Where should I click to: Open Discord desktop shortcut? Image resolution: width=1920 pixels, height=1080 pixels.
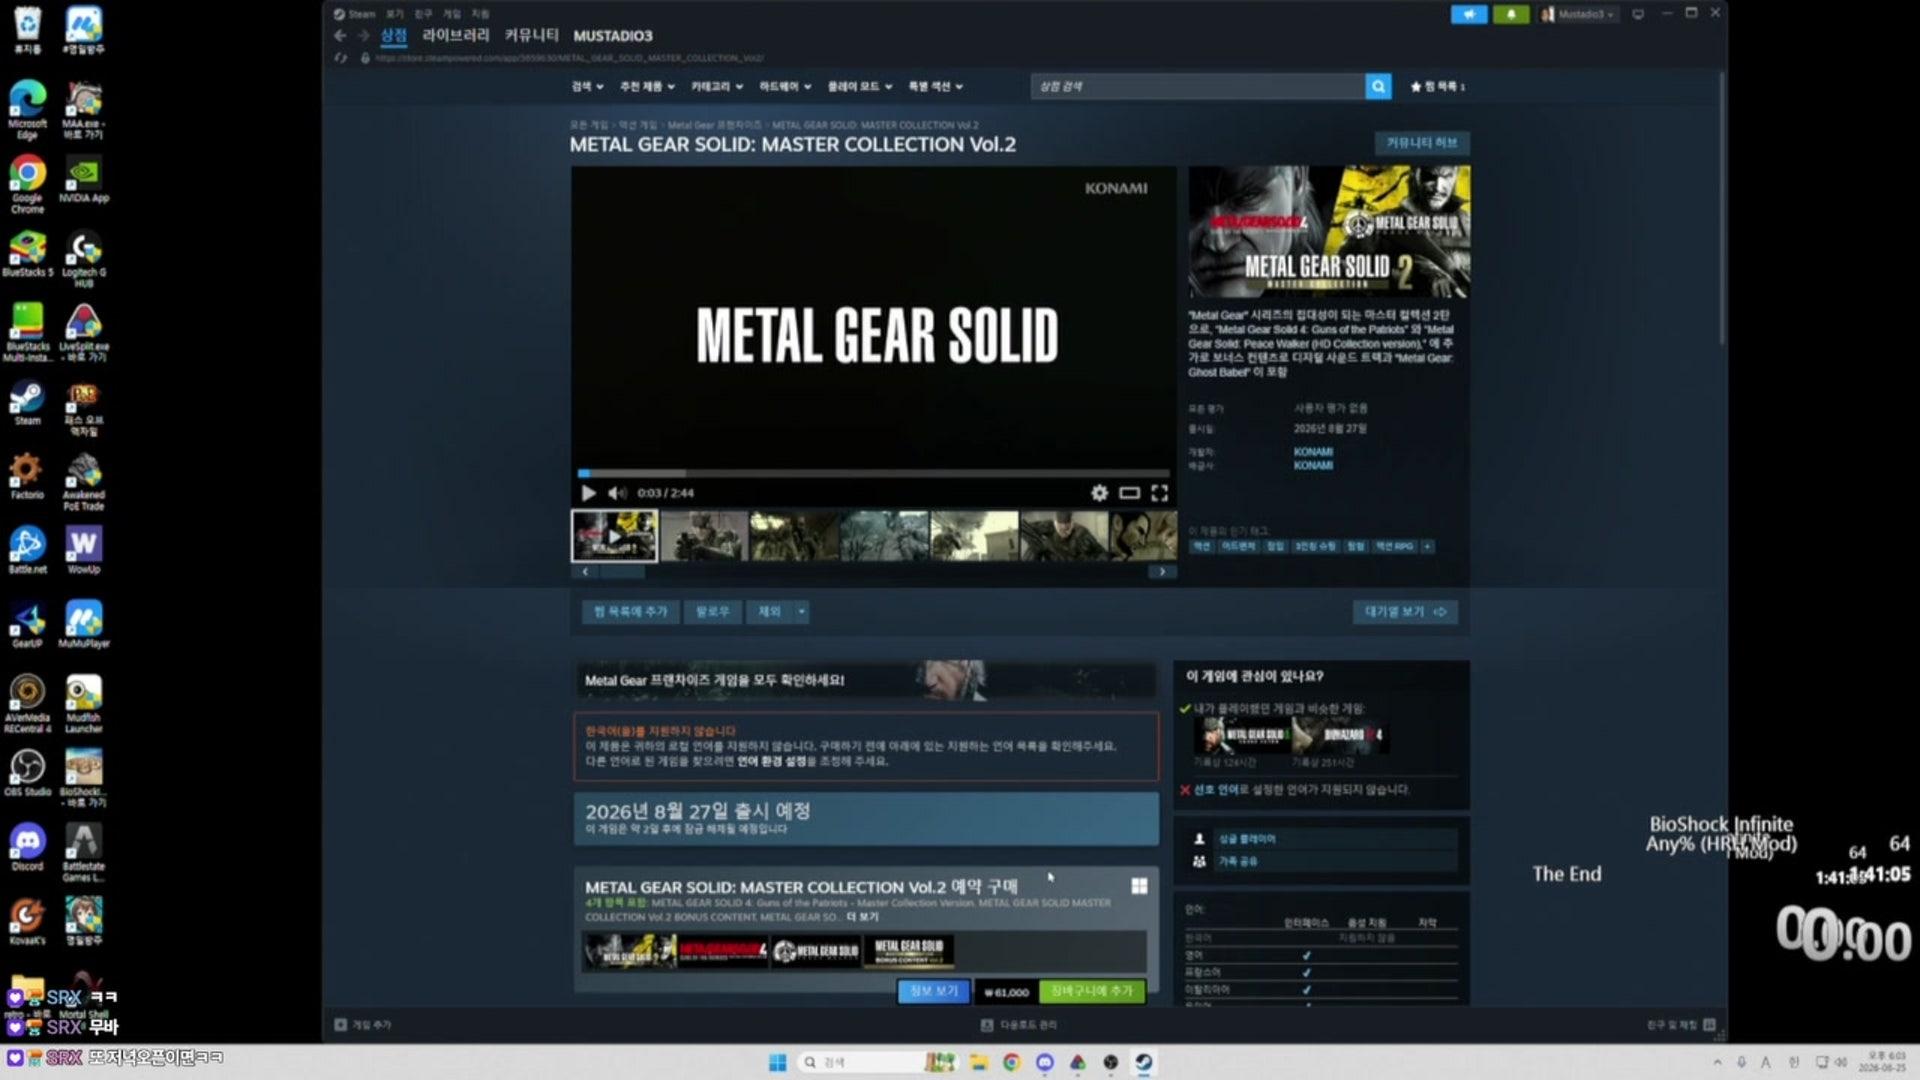[27, 847]
